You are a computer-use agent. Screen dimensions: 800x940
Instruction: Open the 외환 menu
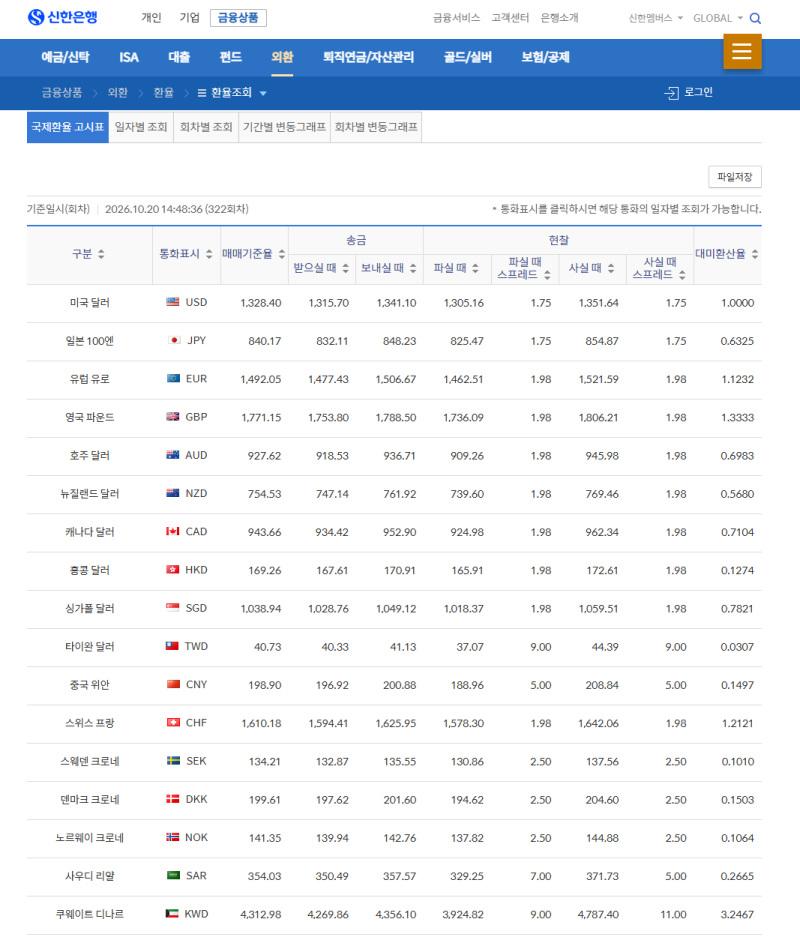[282, 58]
